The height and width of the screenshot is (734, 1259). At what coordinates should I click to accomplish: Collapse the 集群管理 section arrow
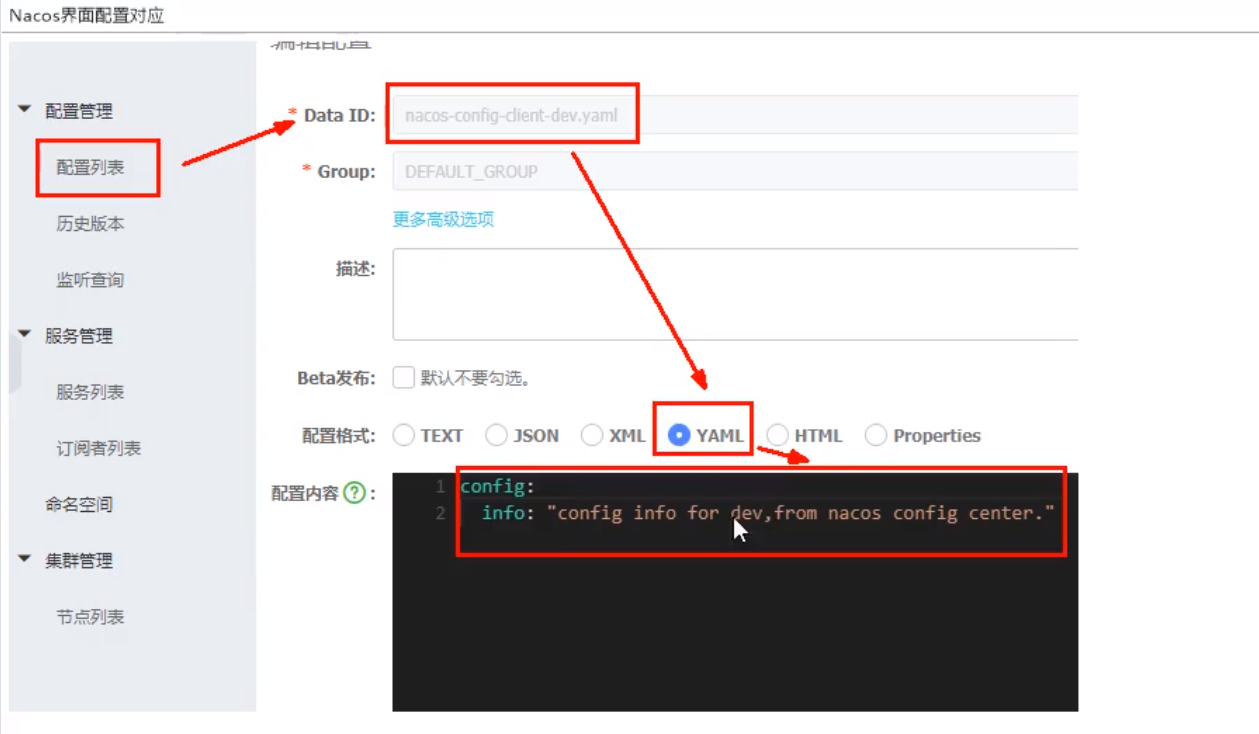pyautogui.click(x=25, y=559)
